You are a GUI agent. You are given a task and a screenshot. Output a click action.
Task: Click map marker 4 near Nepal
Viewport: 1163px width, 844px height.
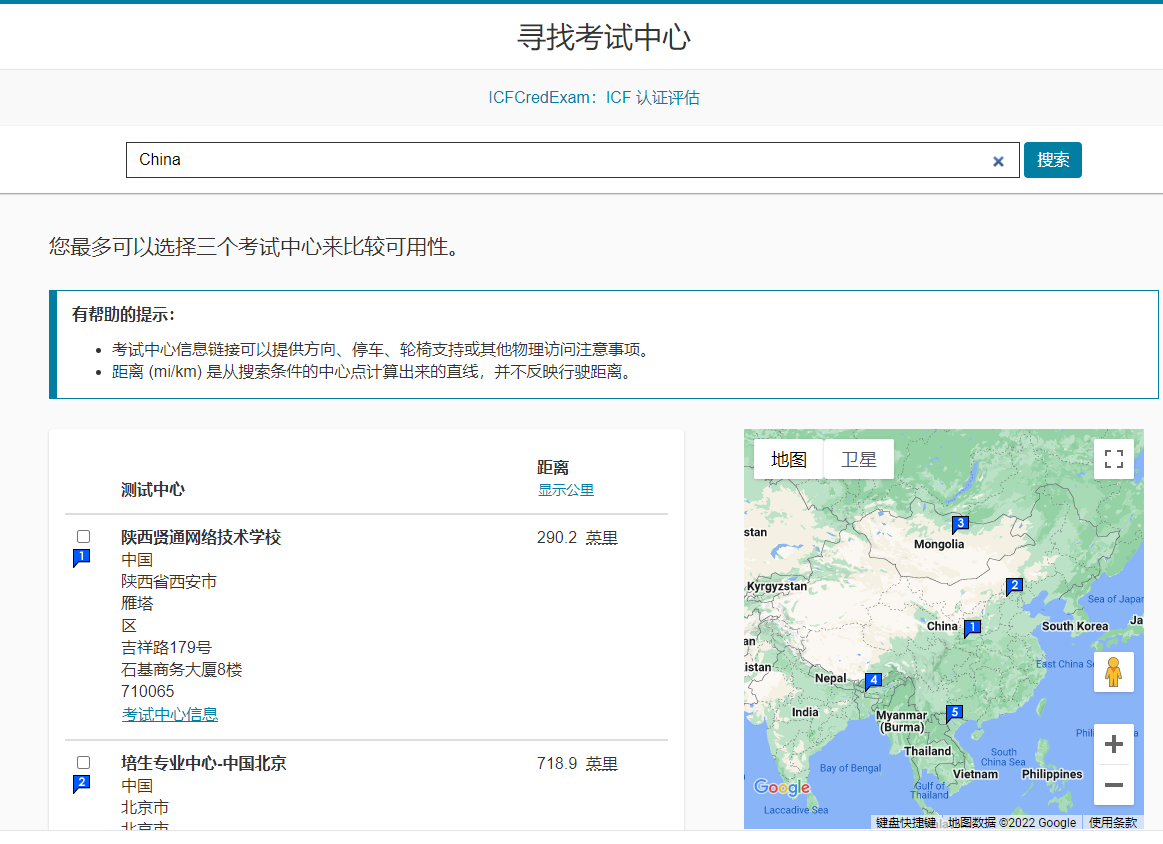tap(873, 681)
